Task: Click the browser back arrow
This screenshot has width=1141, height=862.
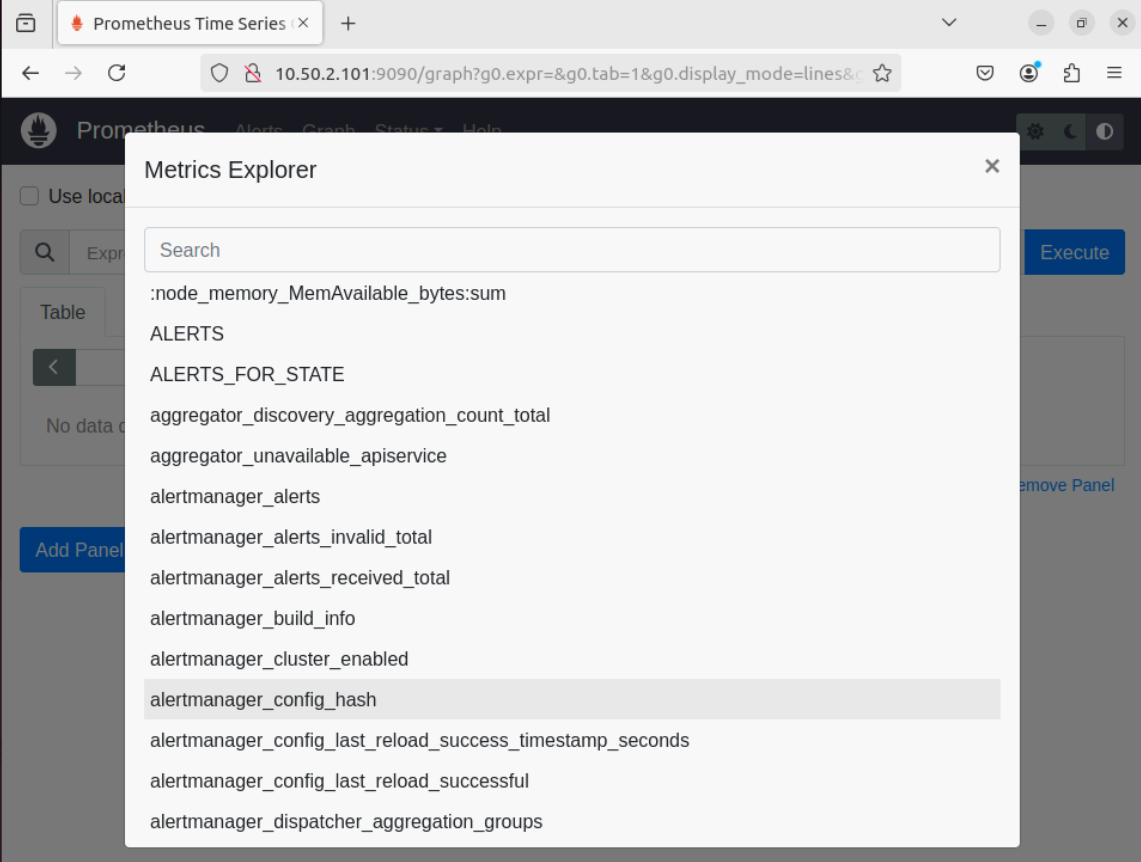Action: pyautogui.click(x=31, y=73)
